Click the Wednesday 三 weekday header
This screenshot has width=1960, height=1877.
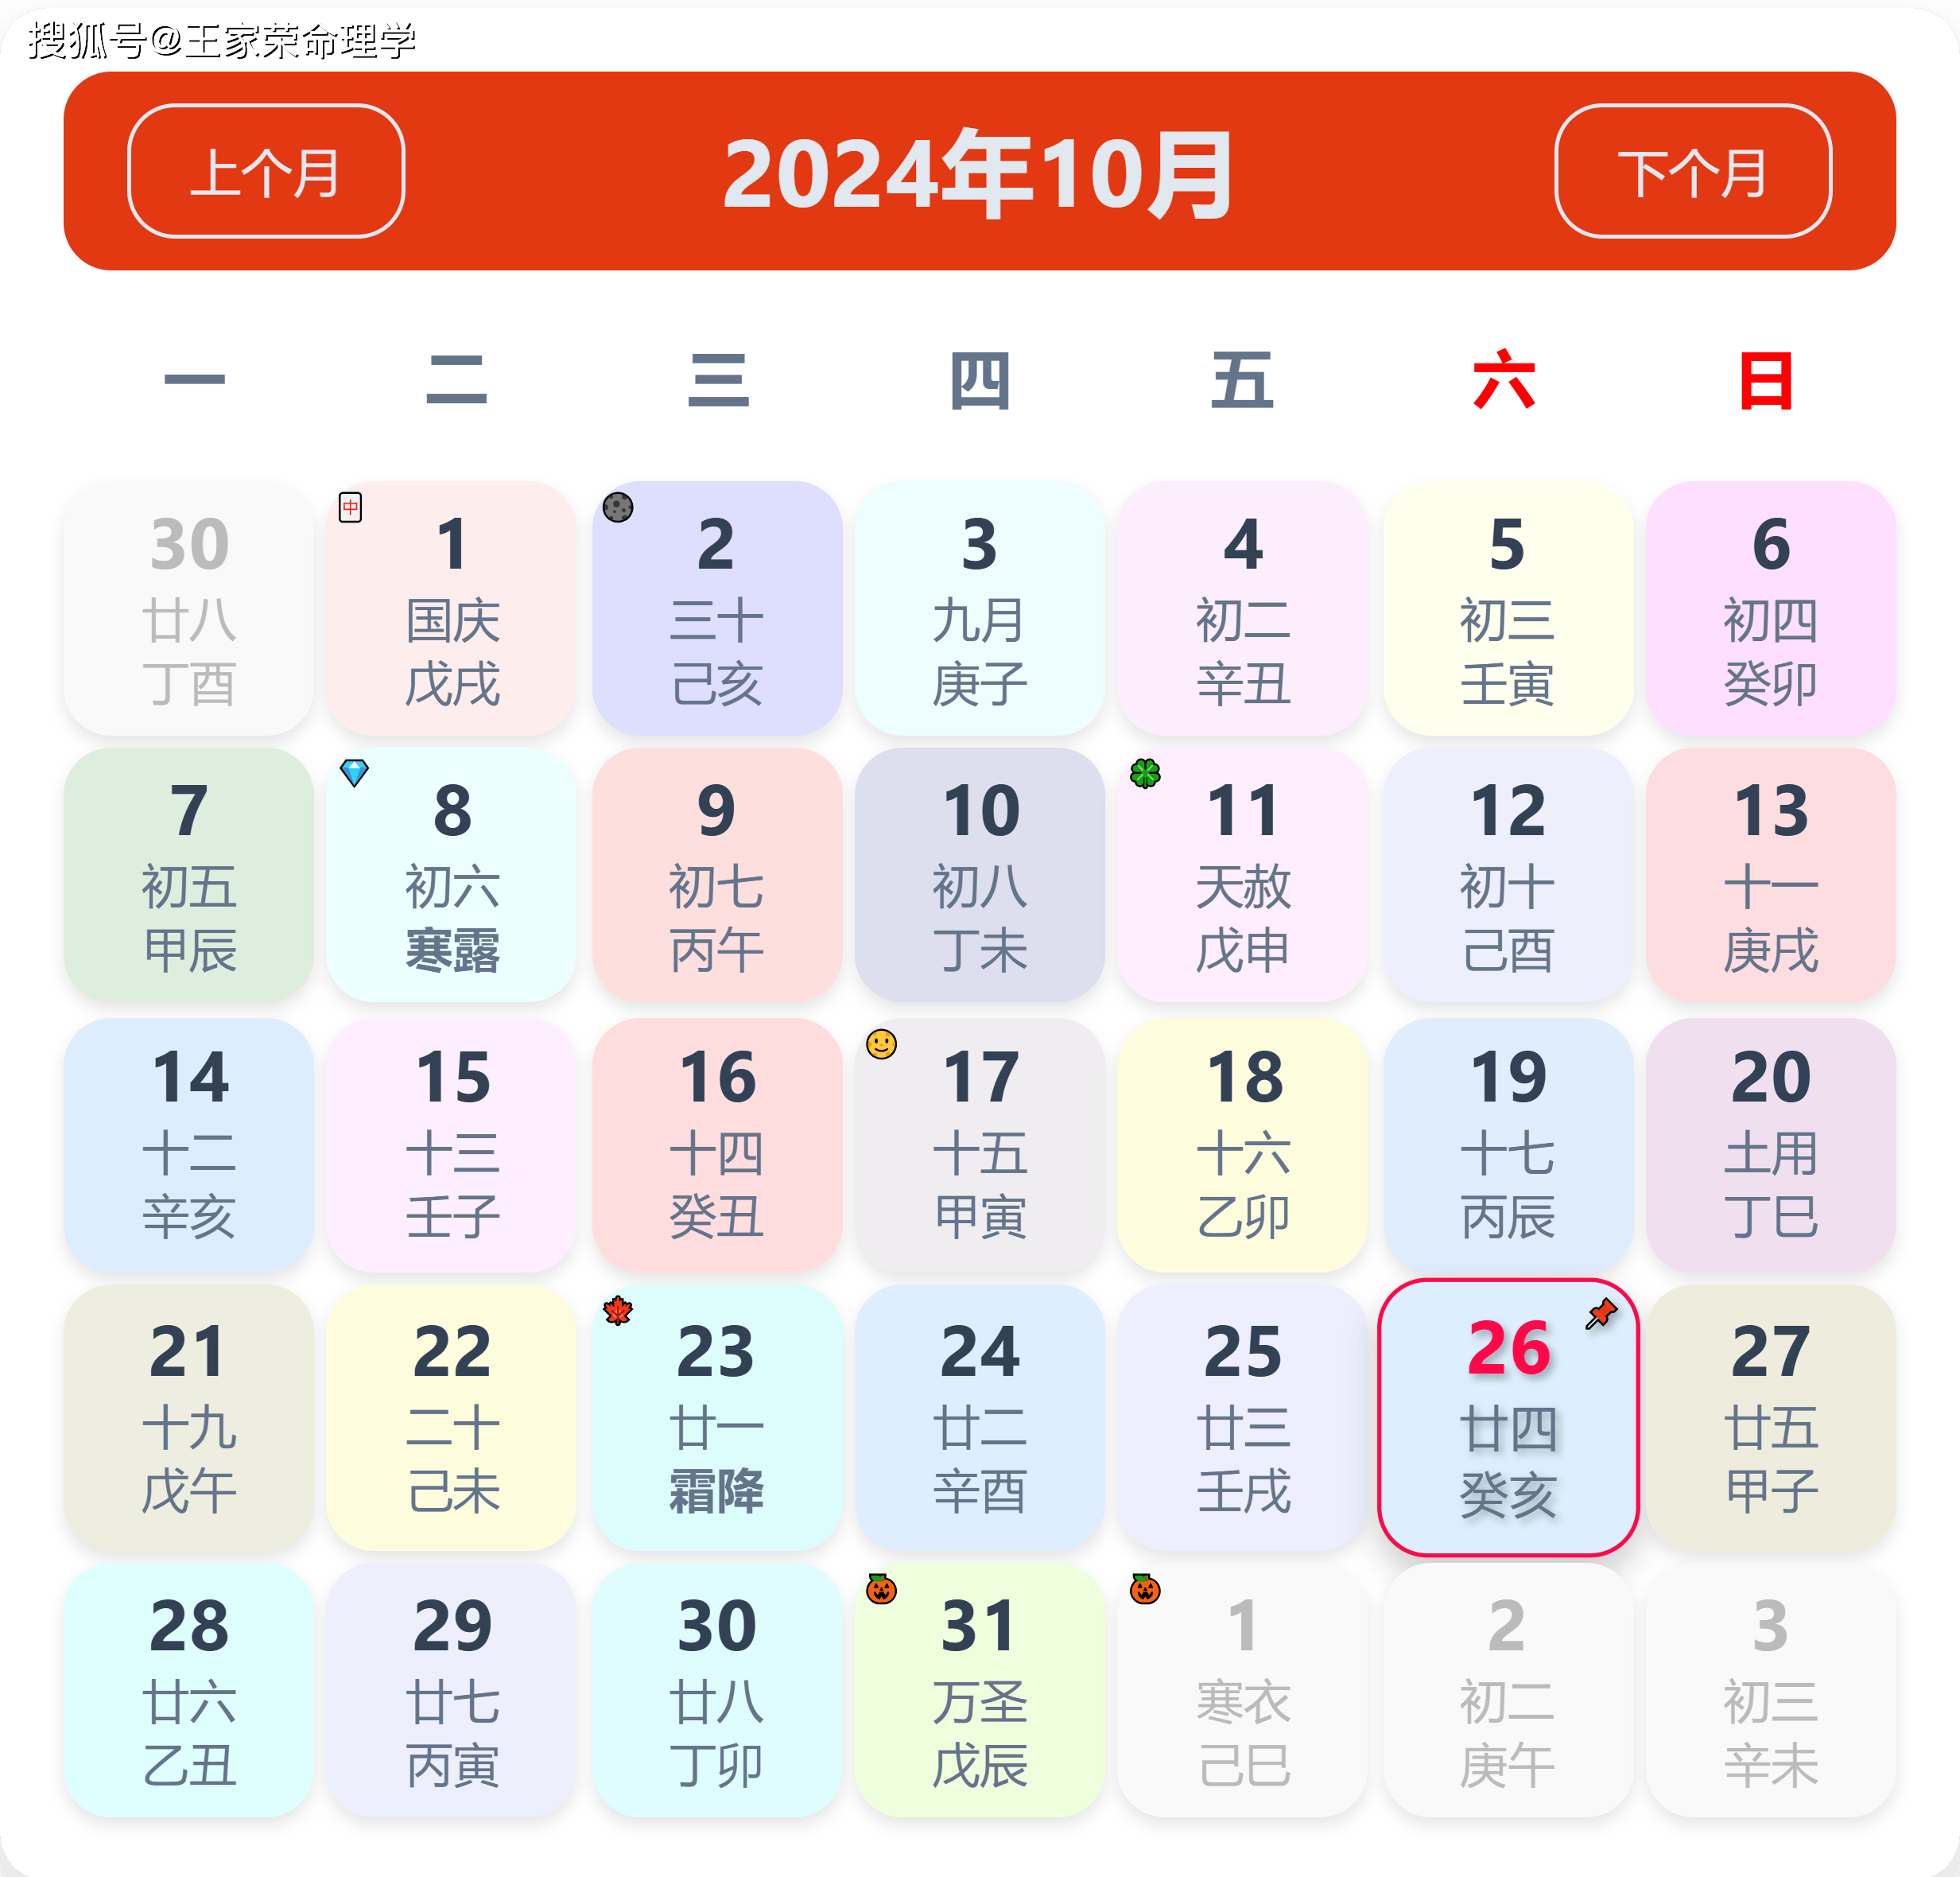click(718, 379)
